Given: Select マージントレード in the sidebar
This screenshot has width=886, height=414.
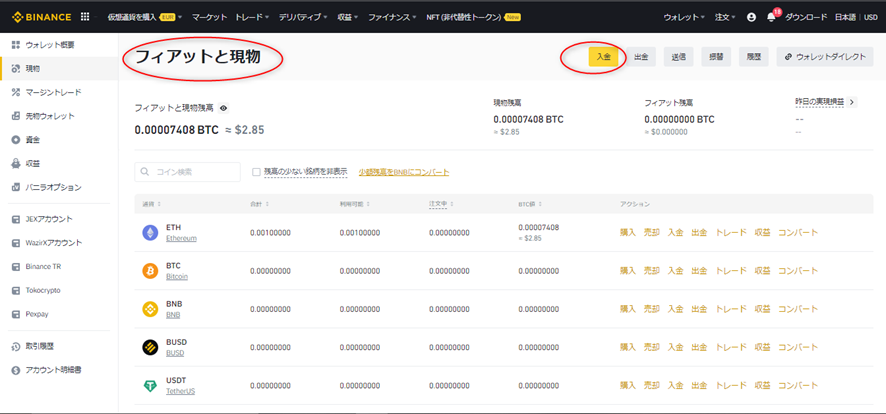Looking at the screenshot, I should click(x=53, y=92).
